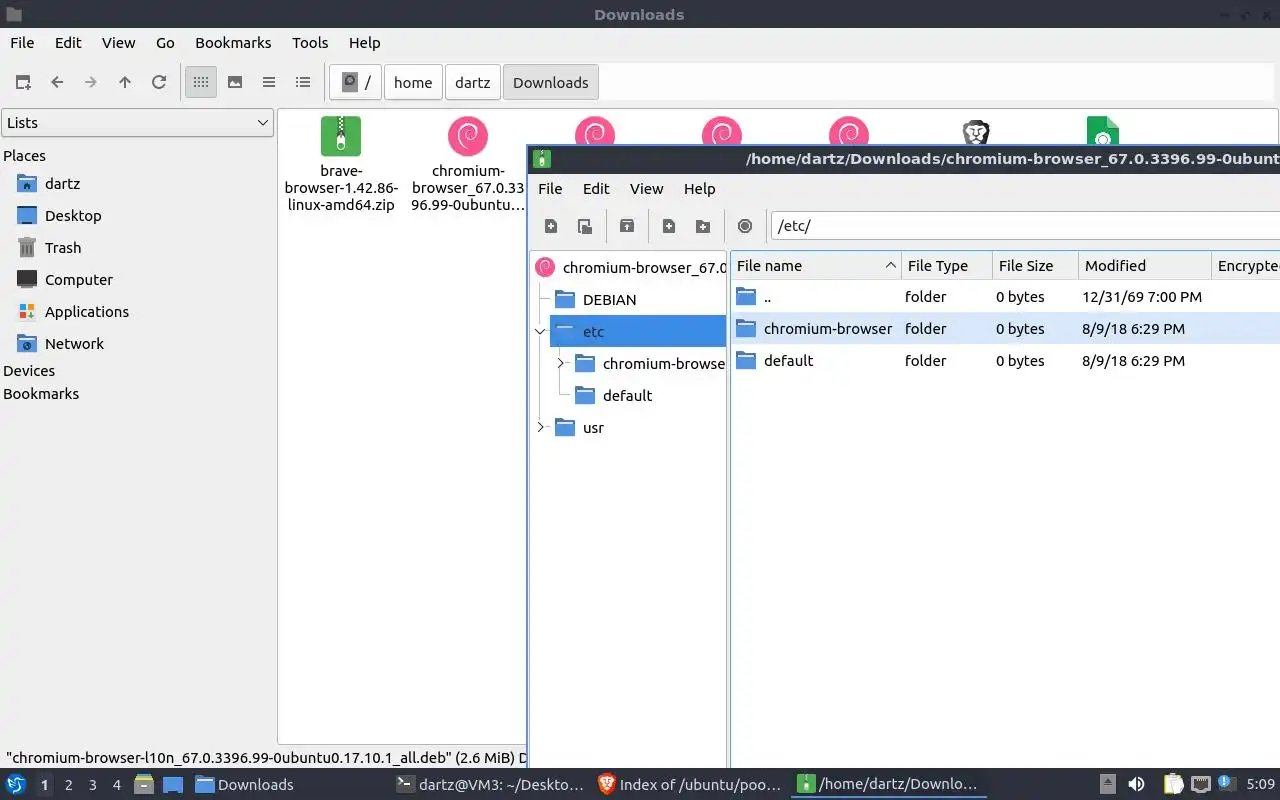Viewport: 1280px width, 800px height.
Task: Switch to workspace 2
Action: click(69, 785)
